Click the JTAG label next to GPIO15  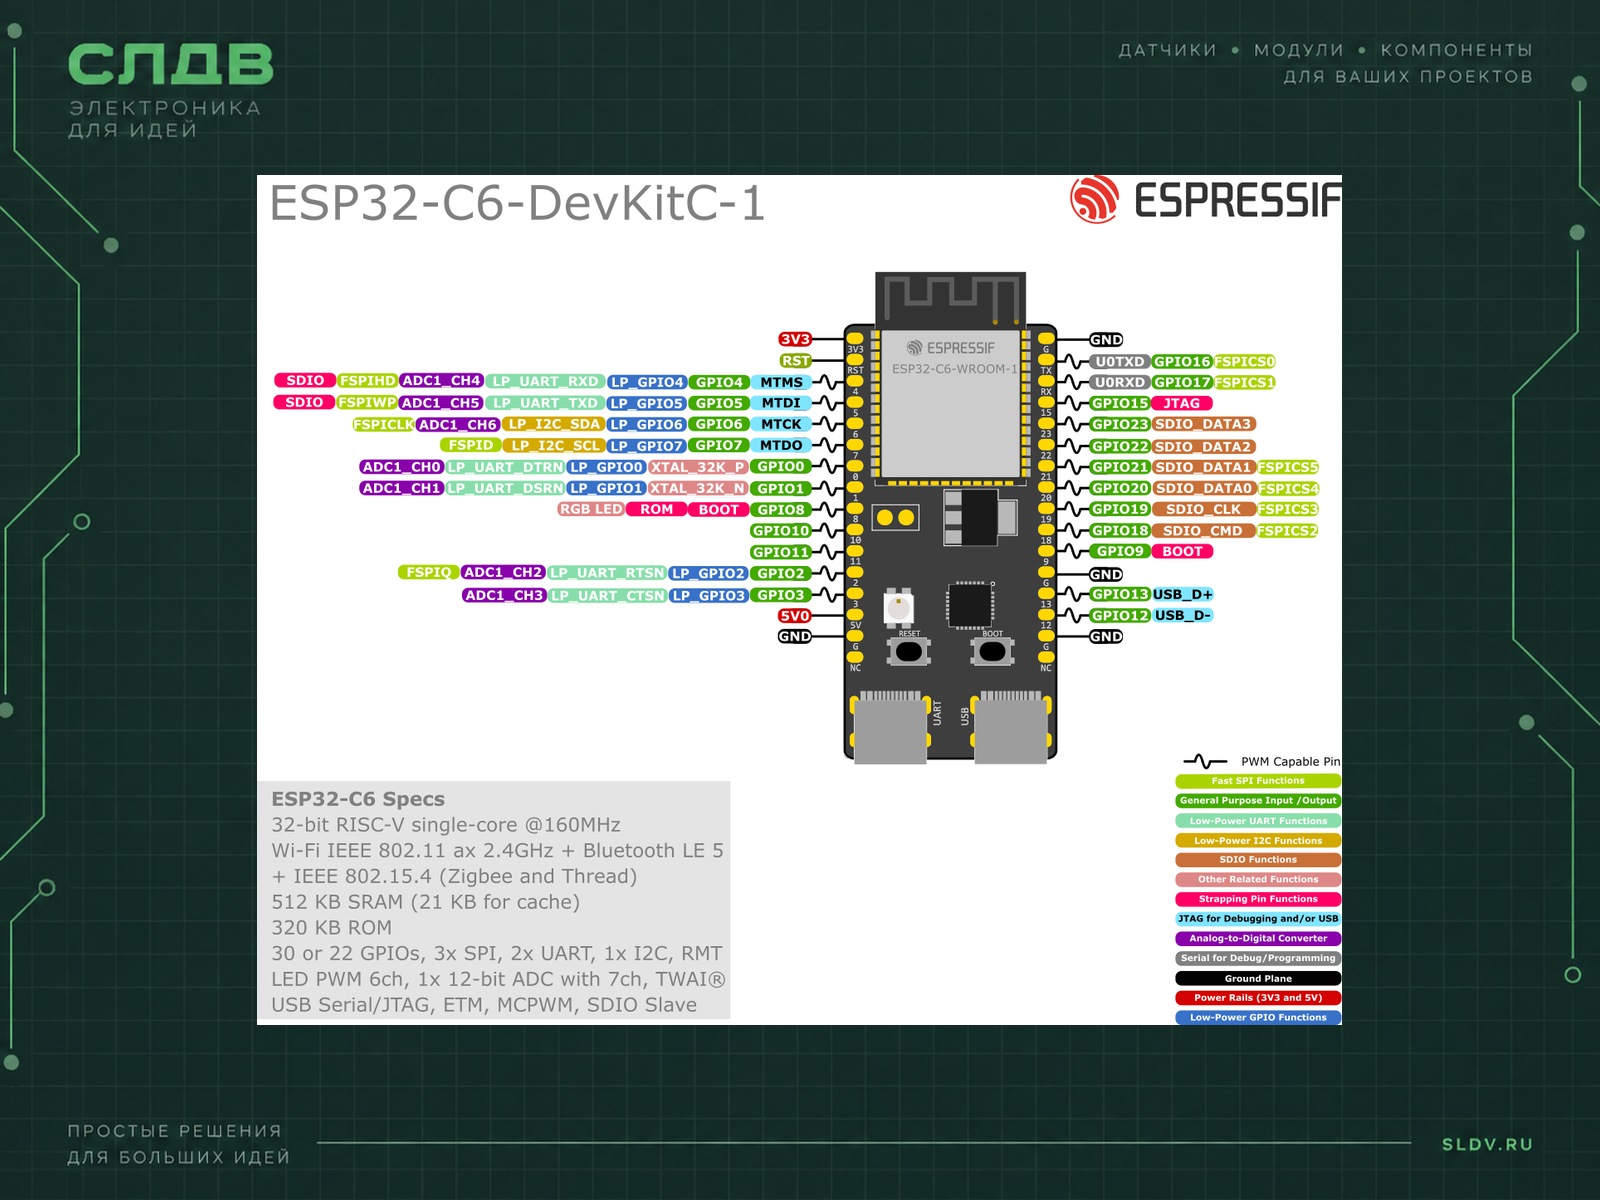[x=1182, y=403]
